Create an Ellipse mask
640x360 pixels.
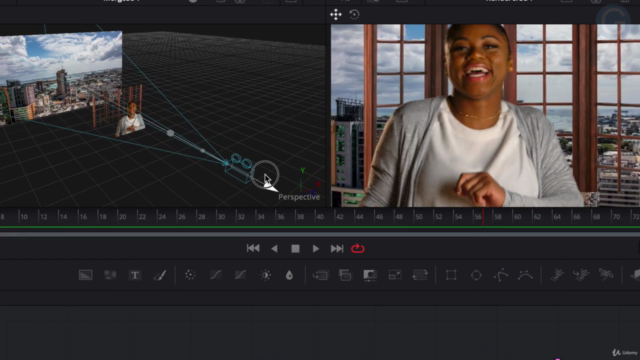pyautogui.click(x=476, y=275)
